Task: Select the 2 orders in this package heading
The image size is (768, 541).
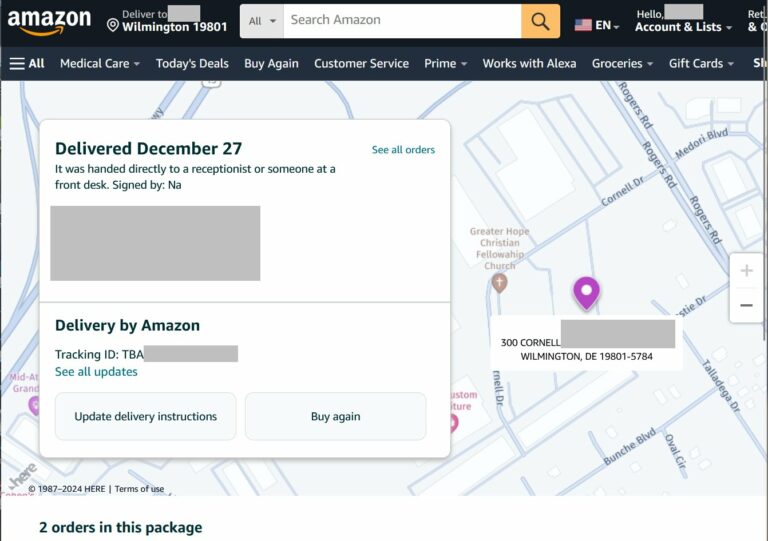Action: tap(120, 527)
